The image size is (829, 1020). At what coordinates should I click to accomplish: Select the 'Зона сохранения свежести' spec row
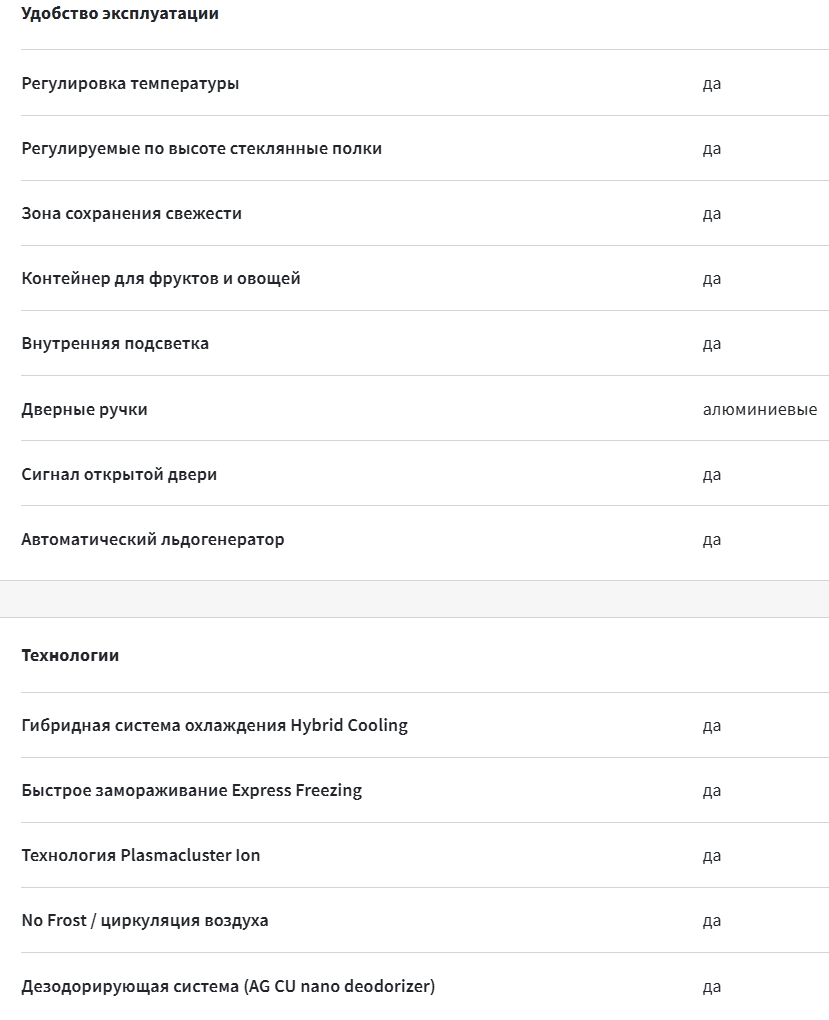(424, 213)
